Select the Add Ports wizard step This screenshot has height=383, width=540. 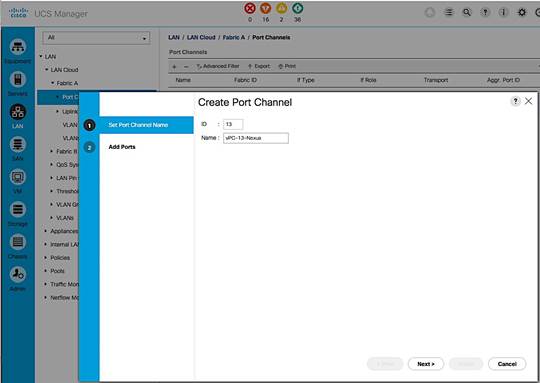[x=122, y=147]
